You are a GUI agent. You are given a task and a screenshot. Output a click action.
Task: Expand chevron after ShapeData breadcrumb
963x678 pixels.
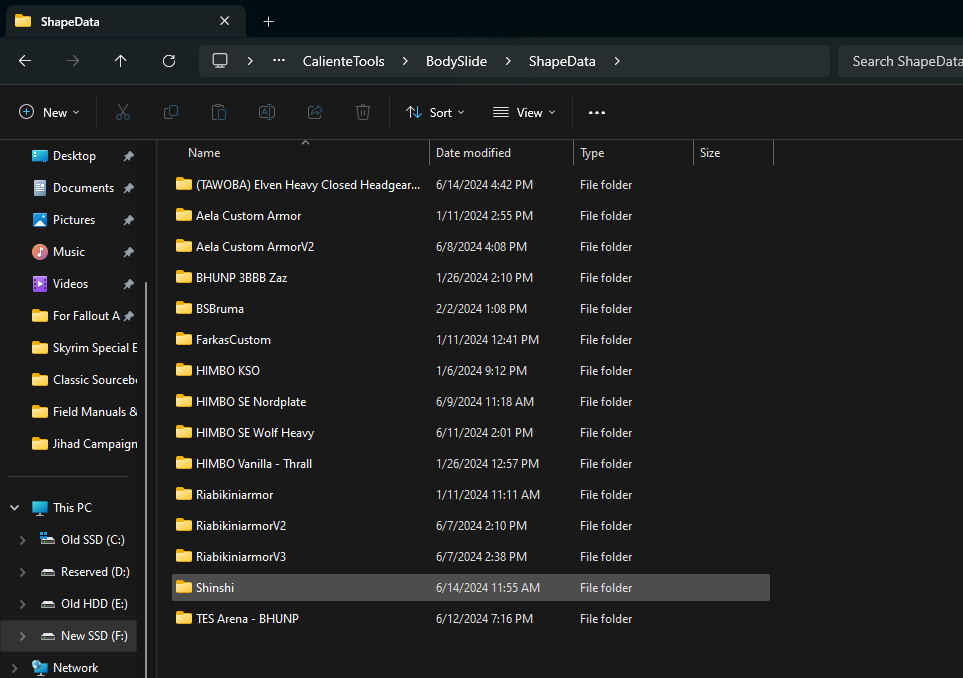(x=617, y=61)
